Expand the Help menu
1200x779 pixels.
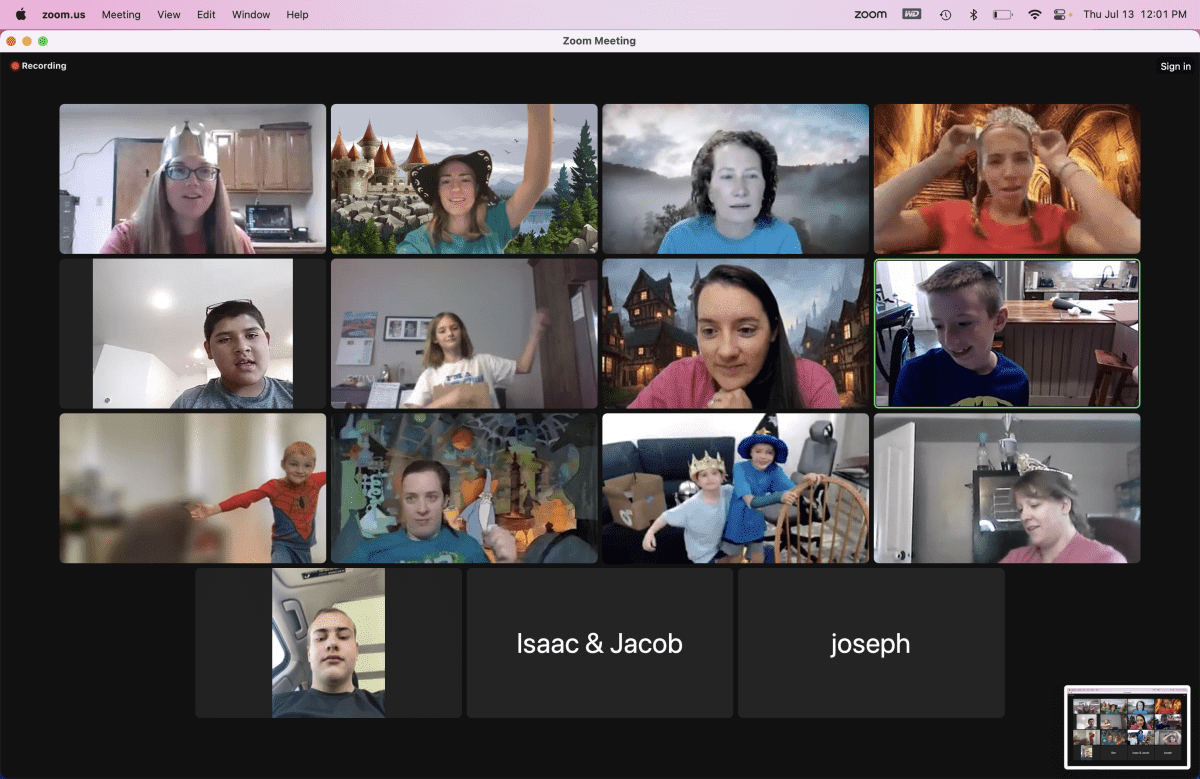pyautogui.click(x=297, y=14)
